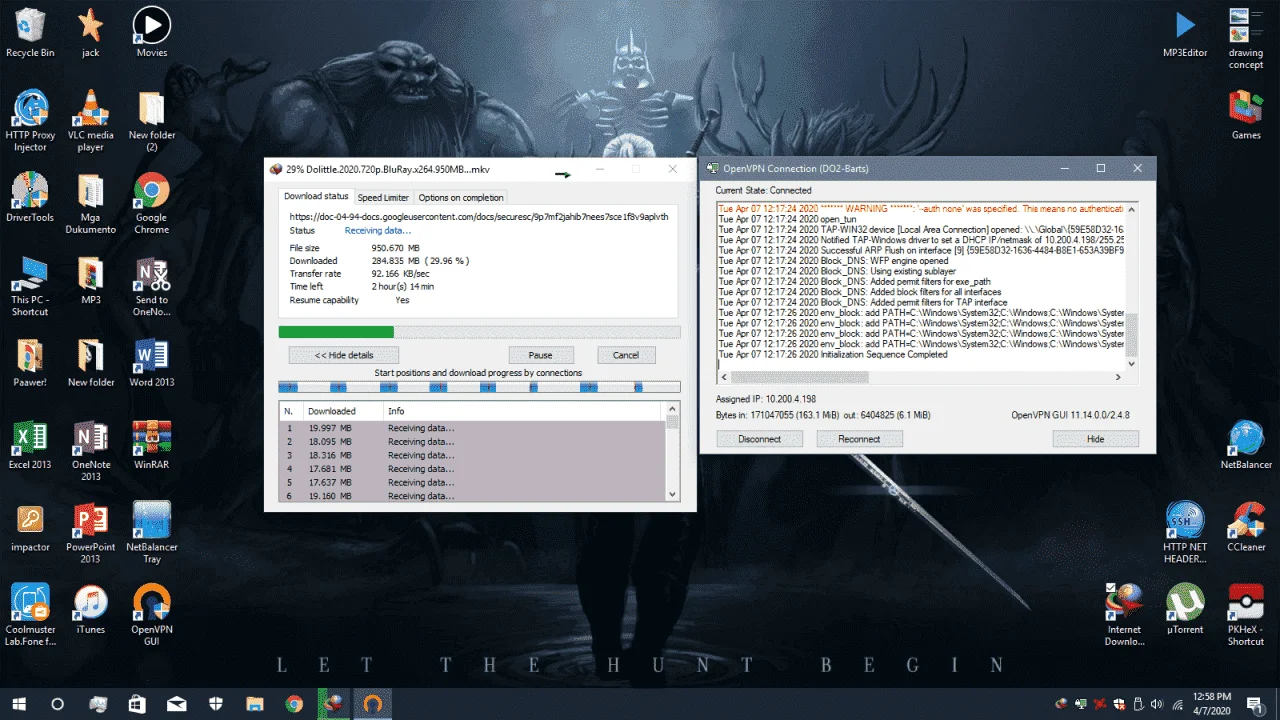The image size is (1280, 720).
Task: Open the Games desktop icon
Action: coord(1246,115)
